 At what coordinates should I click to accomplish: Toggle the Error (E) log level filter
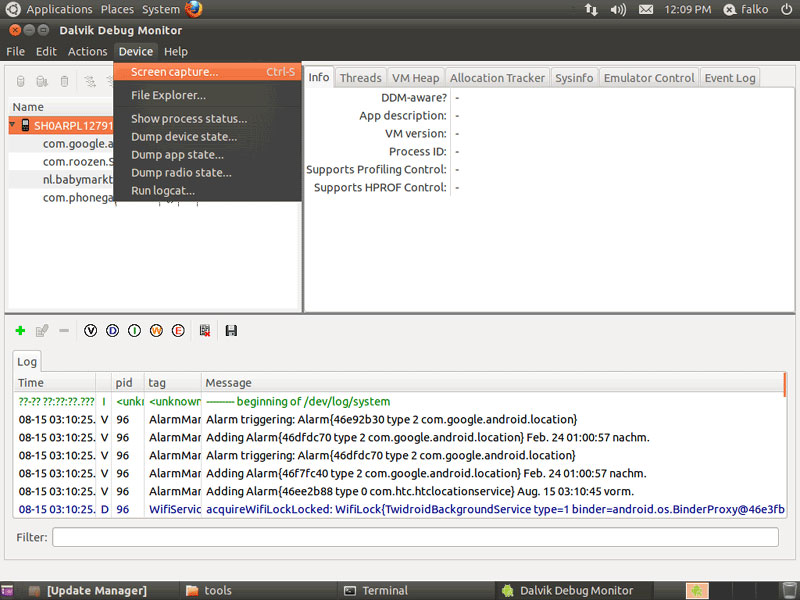(178, 331)
